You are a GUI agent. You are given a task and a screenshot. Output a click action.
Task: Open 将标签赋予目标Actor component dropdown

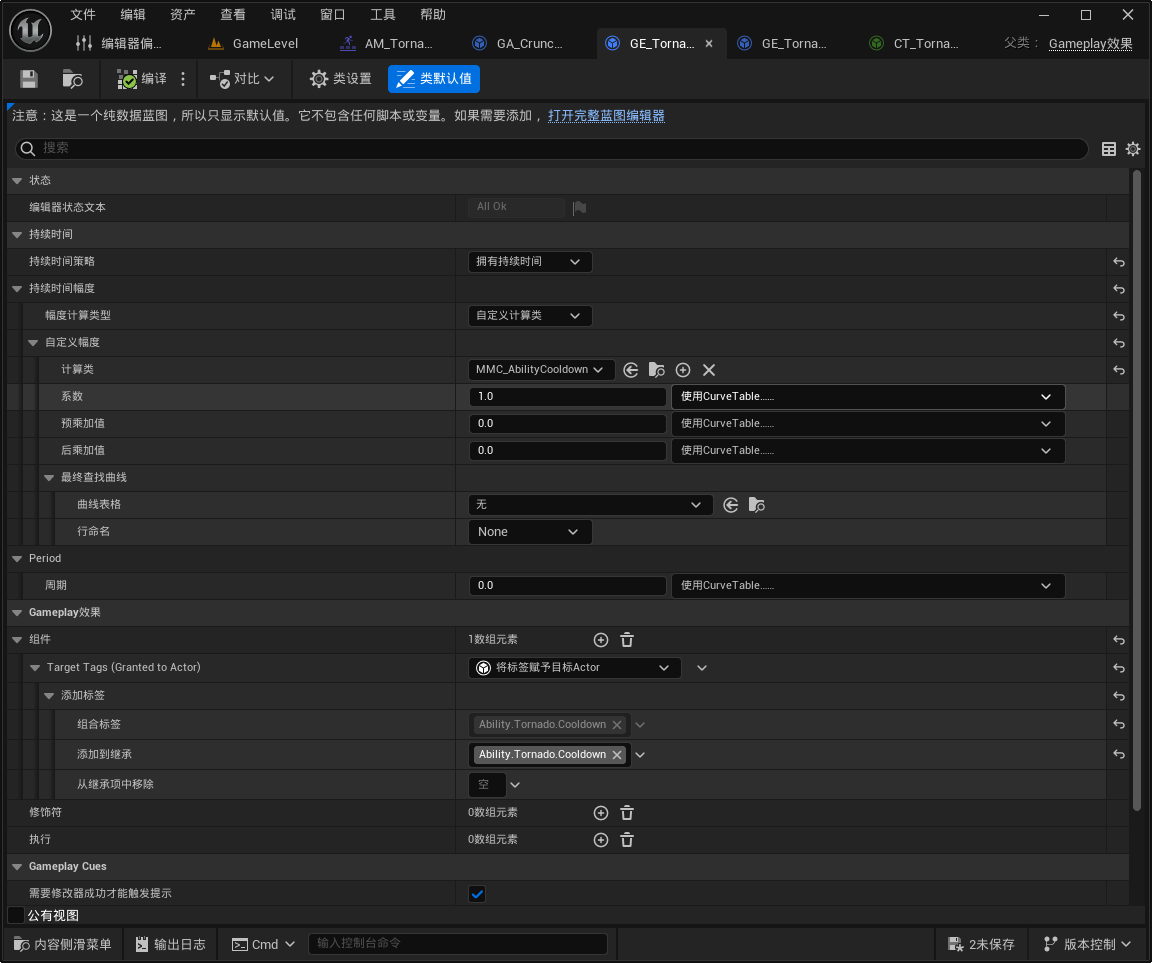pyautogui.click(x=575, y=668)
